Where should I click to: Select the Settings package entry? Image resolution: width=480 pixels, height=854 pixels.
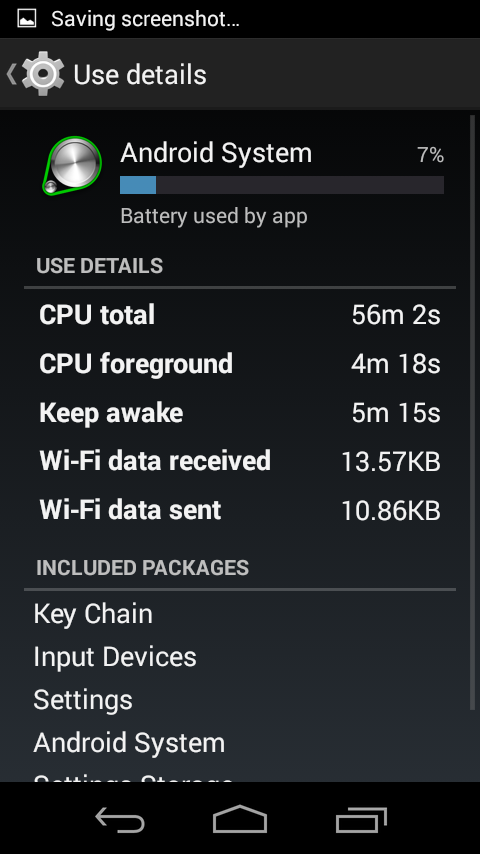(x=83, y=700)
